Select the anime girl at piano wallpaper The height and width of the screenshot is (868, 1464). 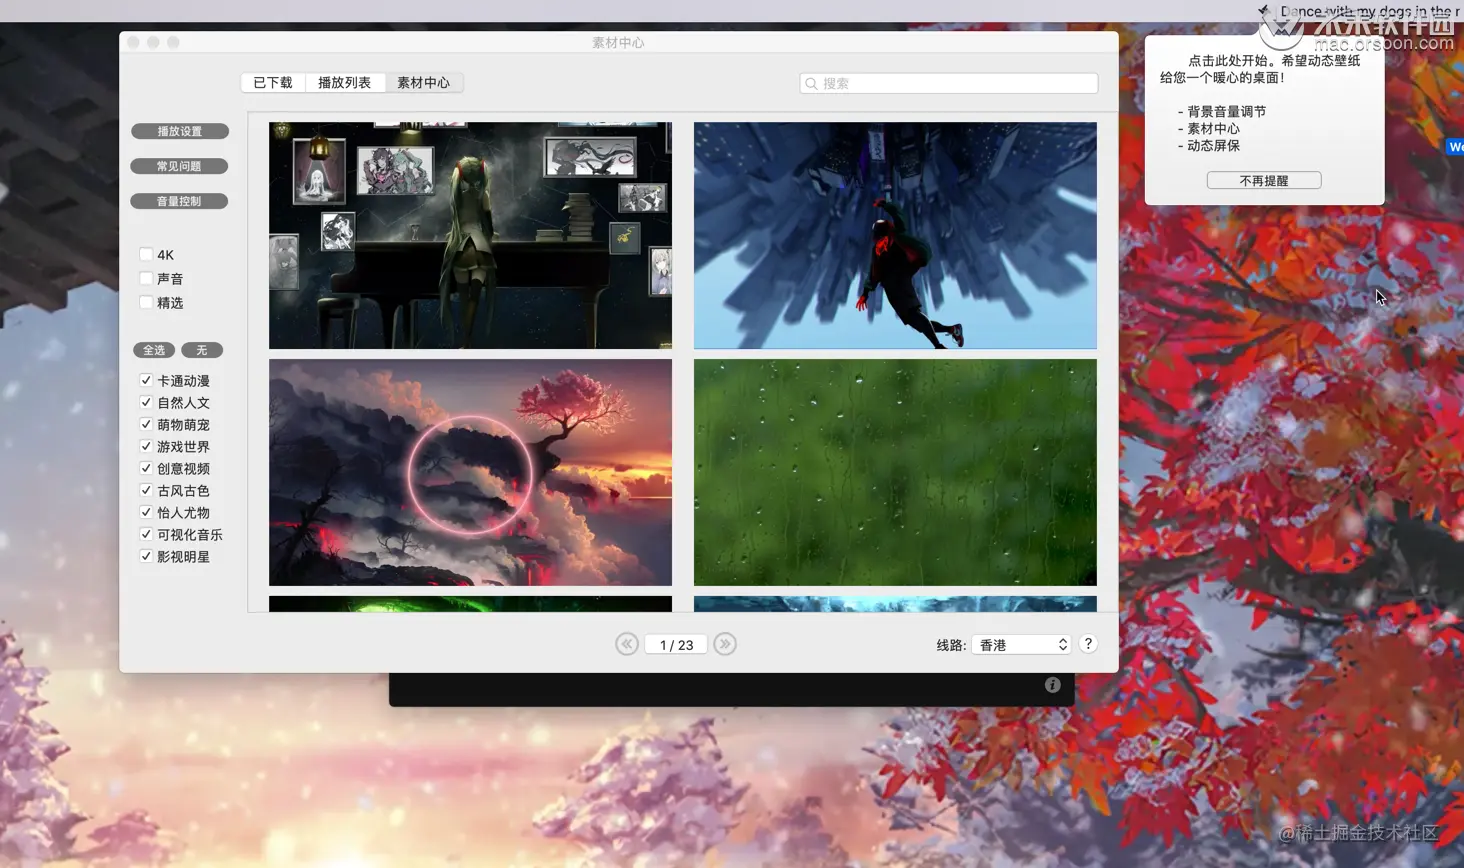[470, 235]
